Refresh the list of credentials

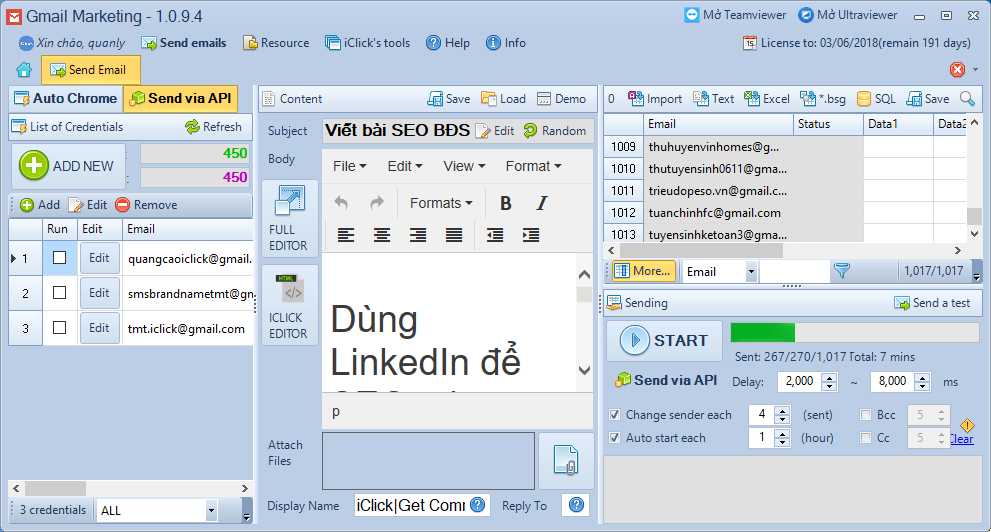(214, 127)
